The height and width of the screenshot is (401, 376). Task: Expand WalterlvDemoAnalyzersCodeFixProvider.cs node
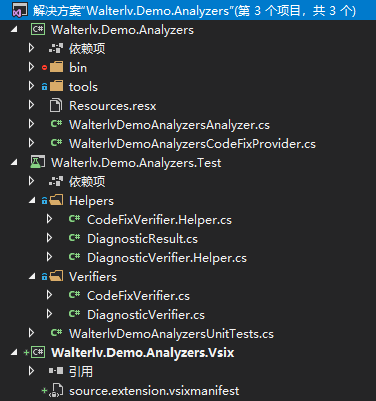pos(31,143)
